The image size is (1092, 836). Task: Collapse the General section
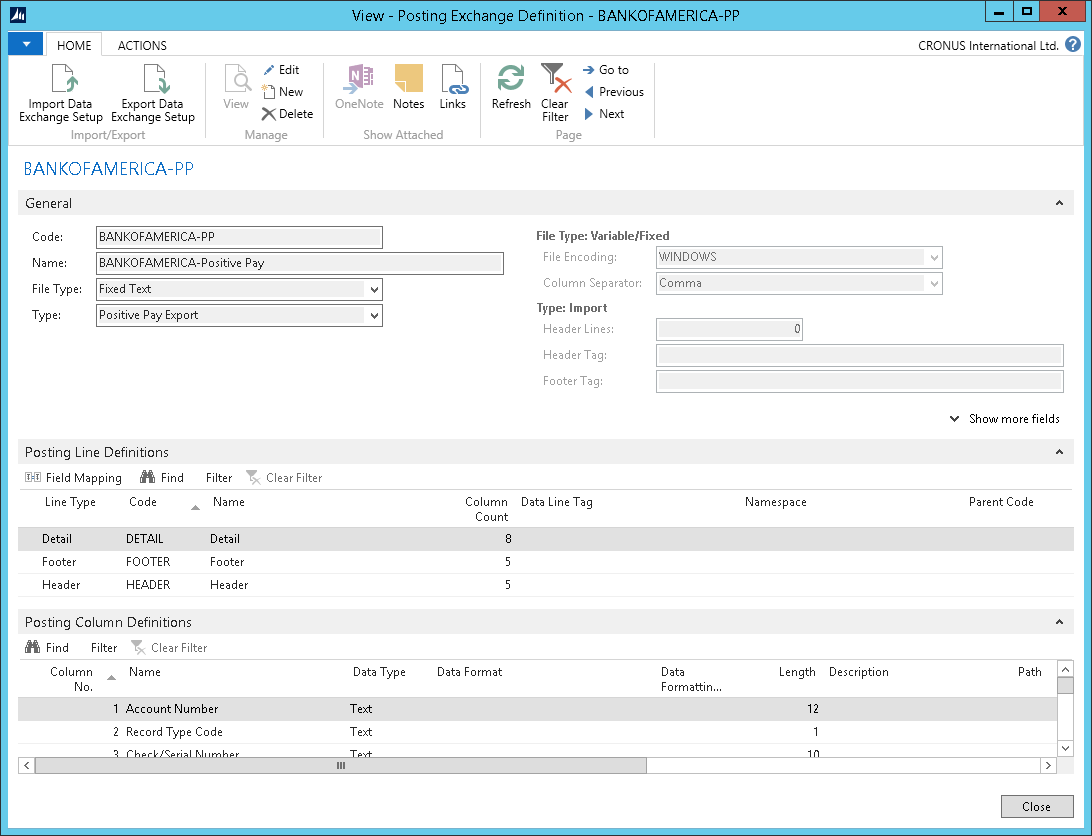click(1059, 203)
